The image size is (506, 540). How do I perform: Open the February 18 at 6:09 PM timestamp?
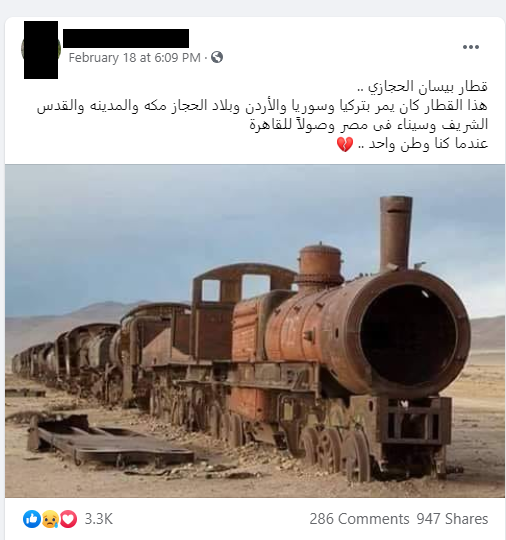click(134, 58)
